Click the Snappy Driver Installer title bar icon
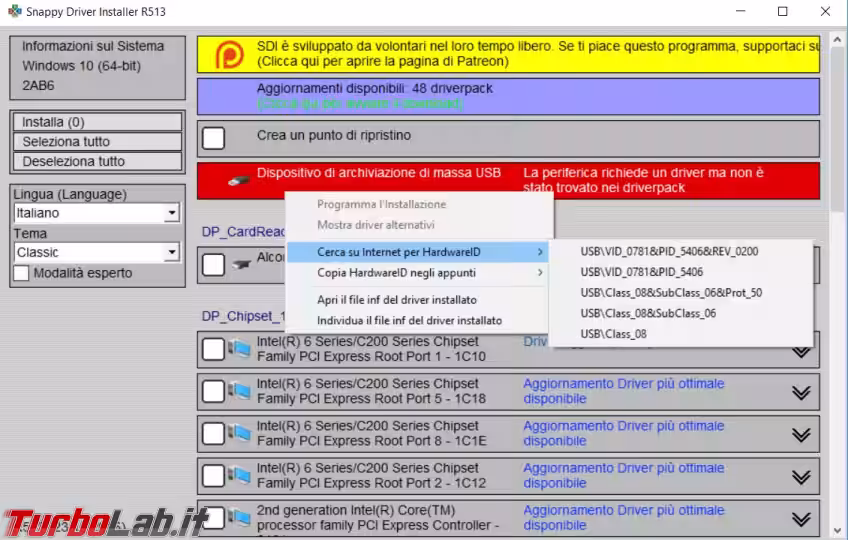Image resolution: width=848 pixels, height=540 pixels. click(13, 12)
